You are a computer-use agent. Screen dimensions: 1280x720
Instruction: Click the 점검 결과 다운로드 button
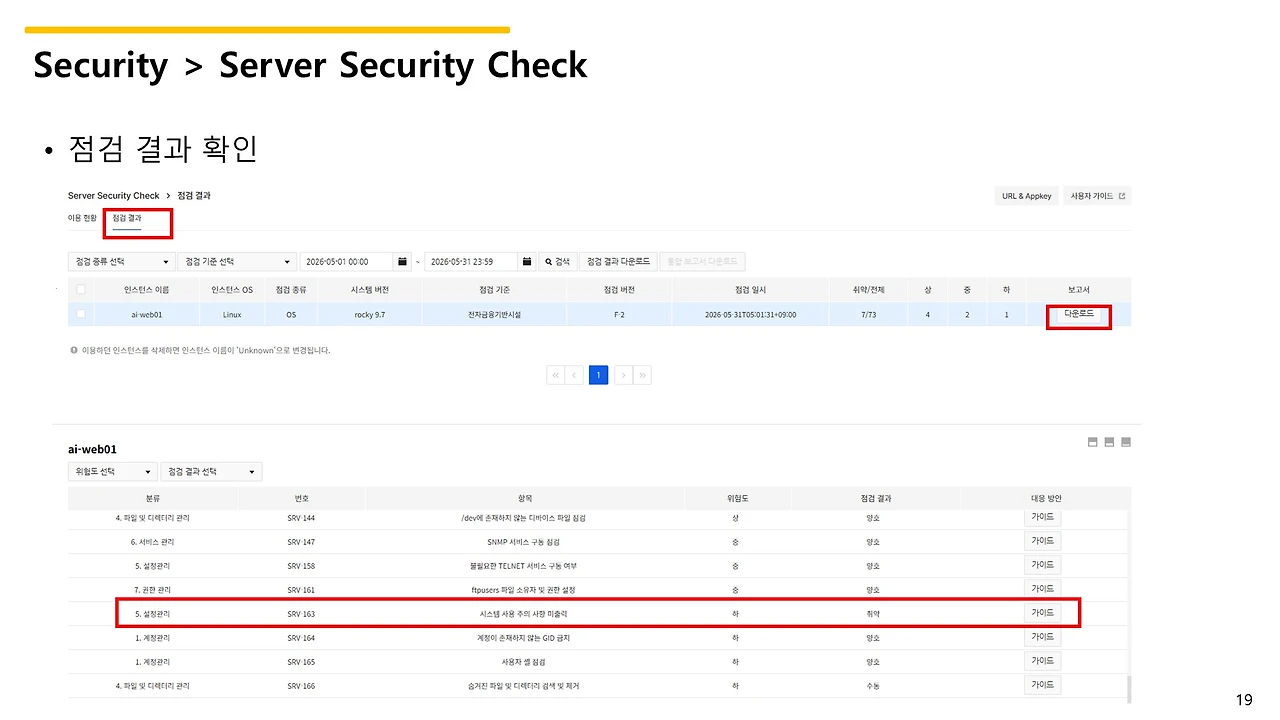tap(618, 261)
